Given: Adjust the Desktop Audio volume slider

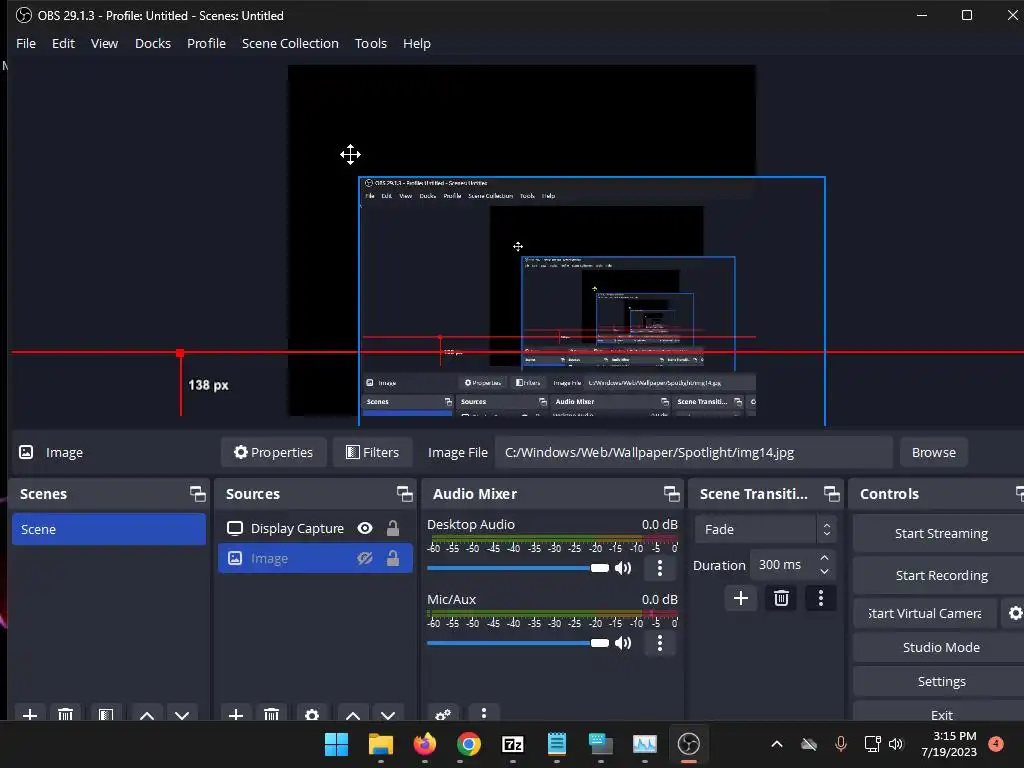Looking at the screenshot, I should tap(518, 568).
